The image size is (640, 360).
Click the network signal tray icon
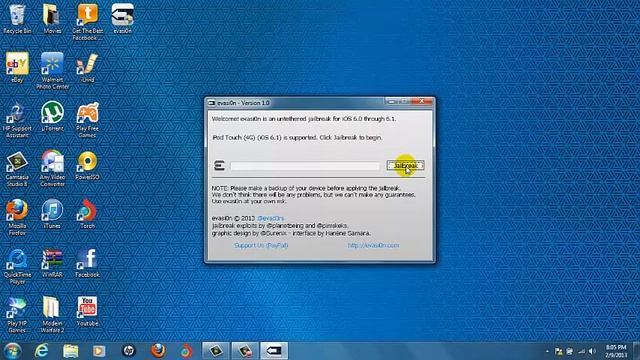pos(581,351)
